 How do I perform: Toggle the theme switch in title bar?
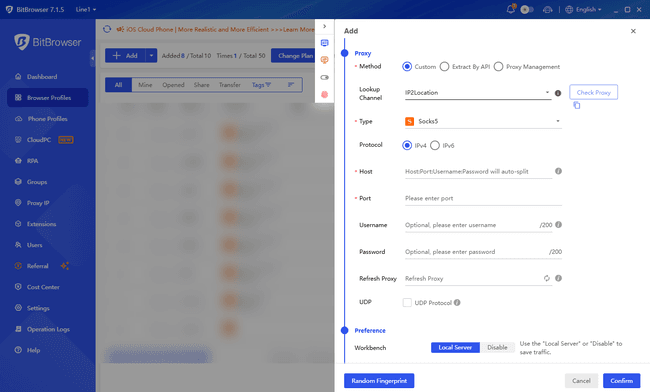click(x=527, y=9)
